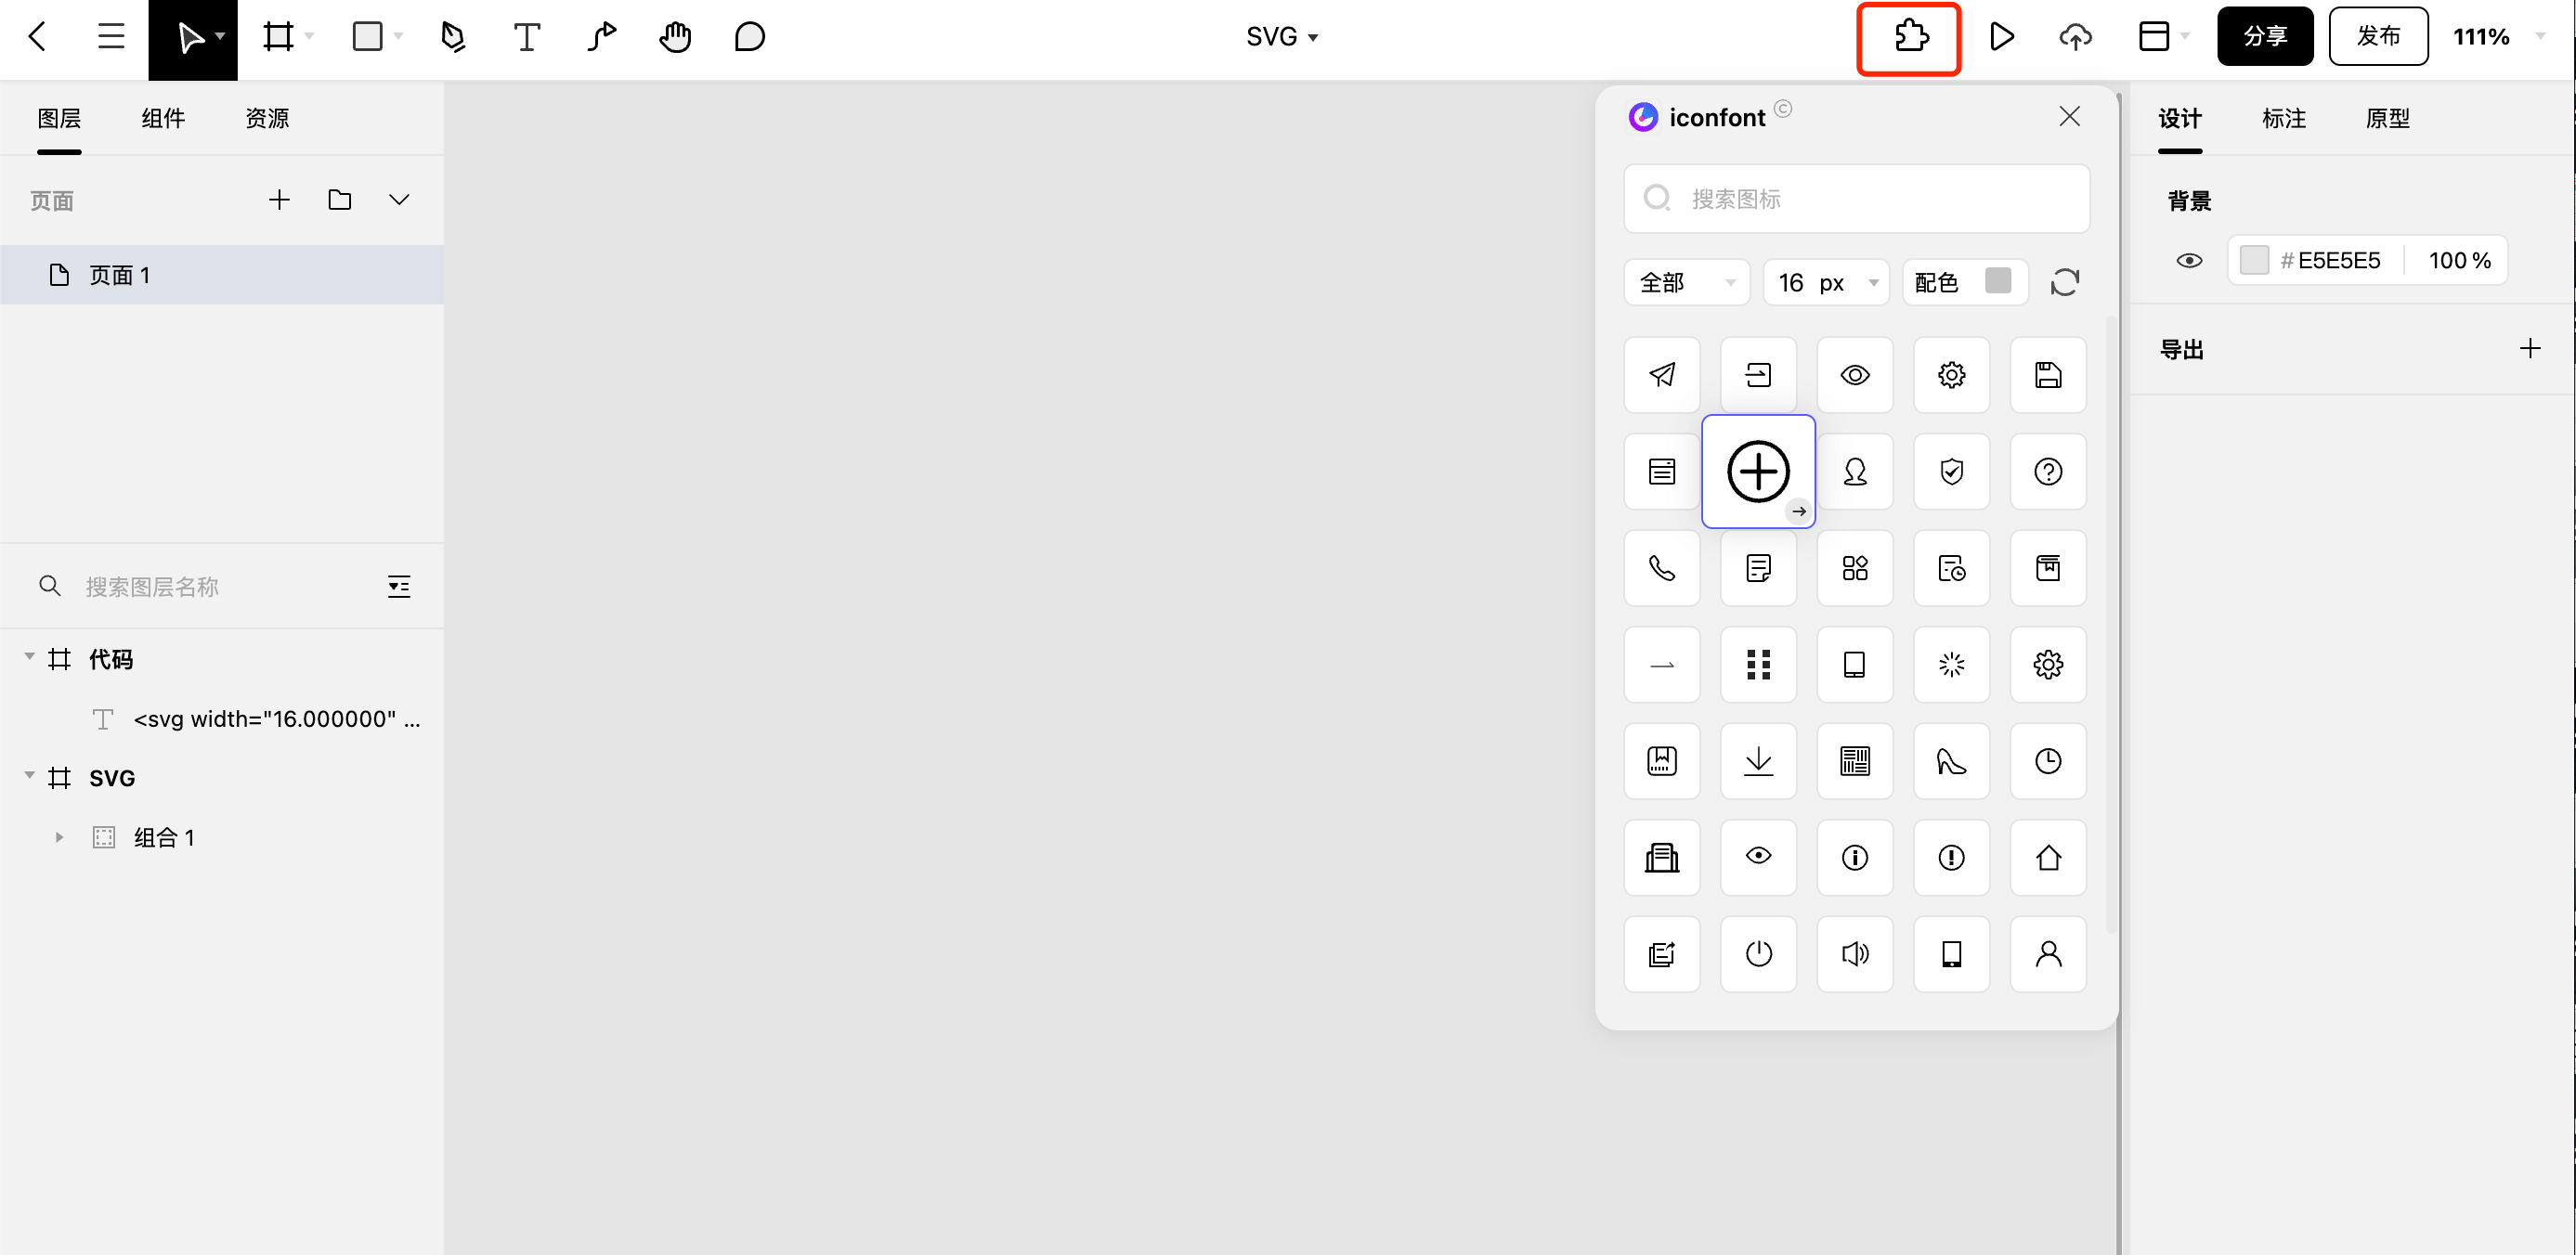
Task: Click the 100 % background opacity field
Action: pos(2459,261)
